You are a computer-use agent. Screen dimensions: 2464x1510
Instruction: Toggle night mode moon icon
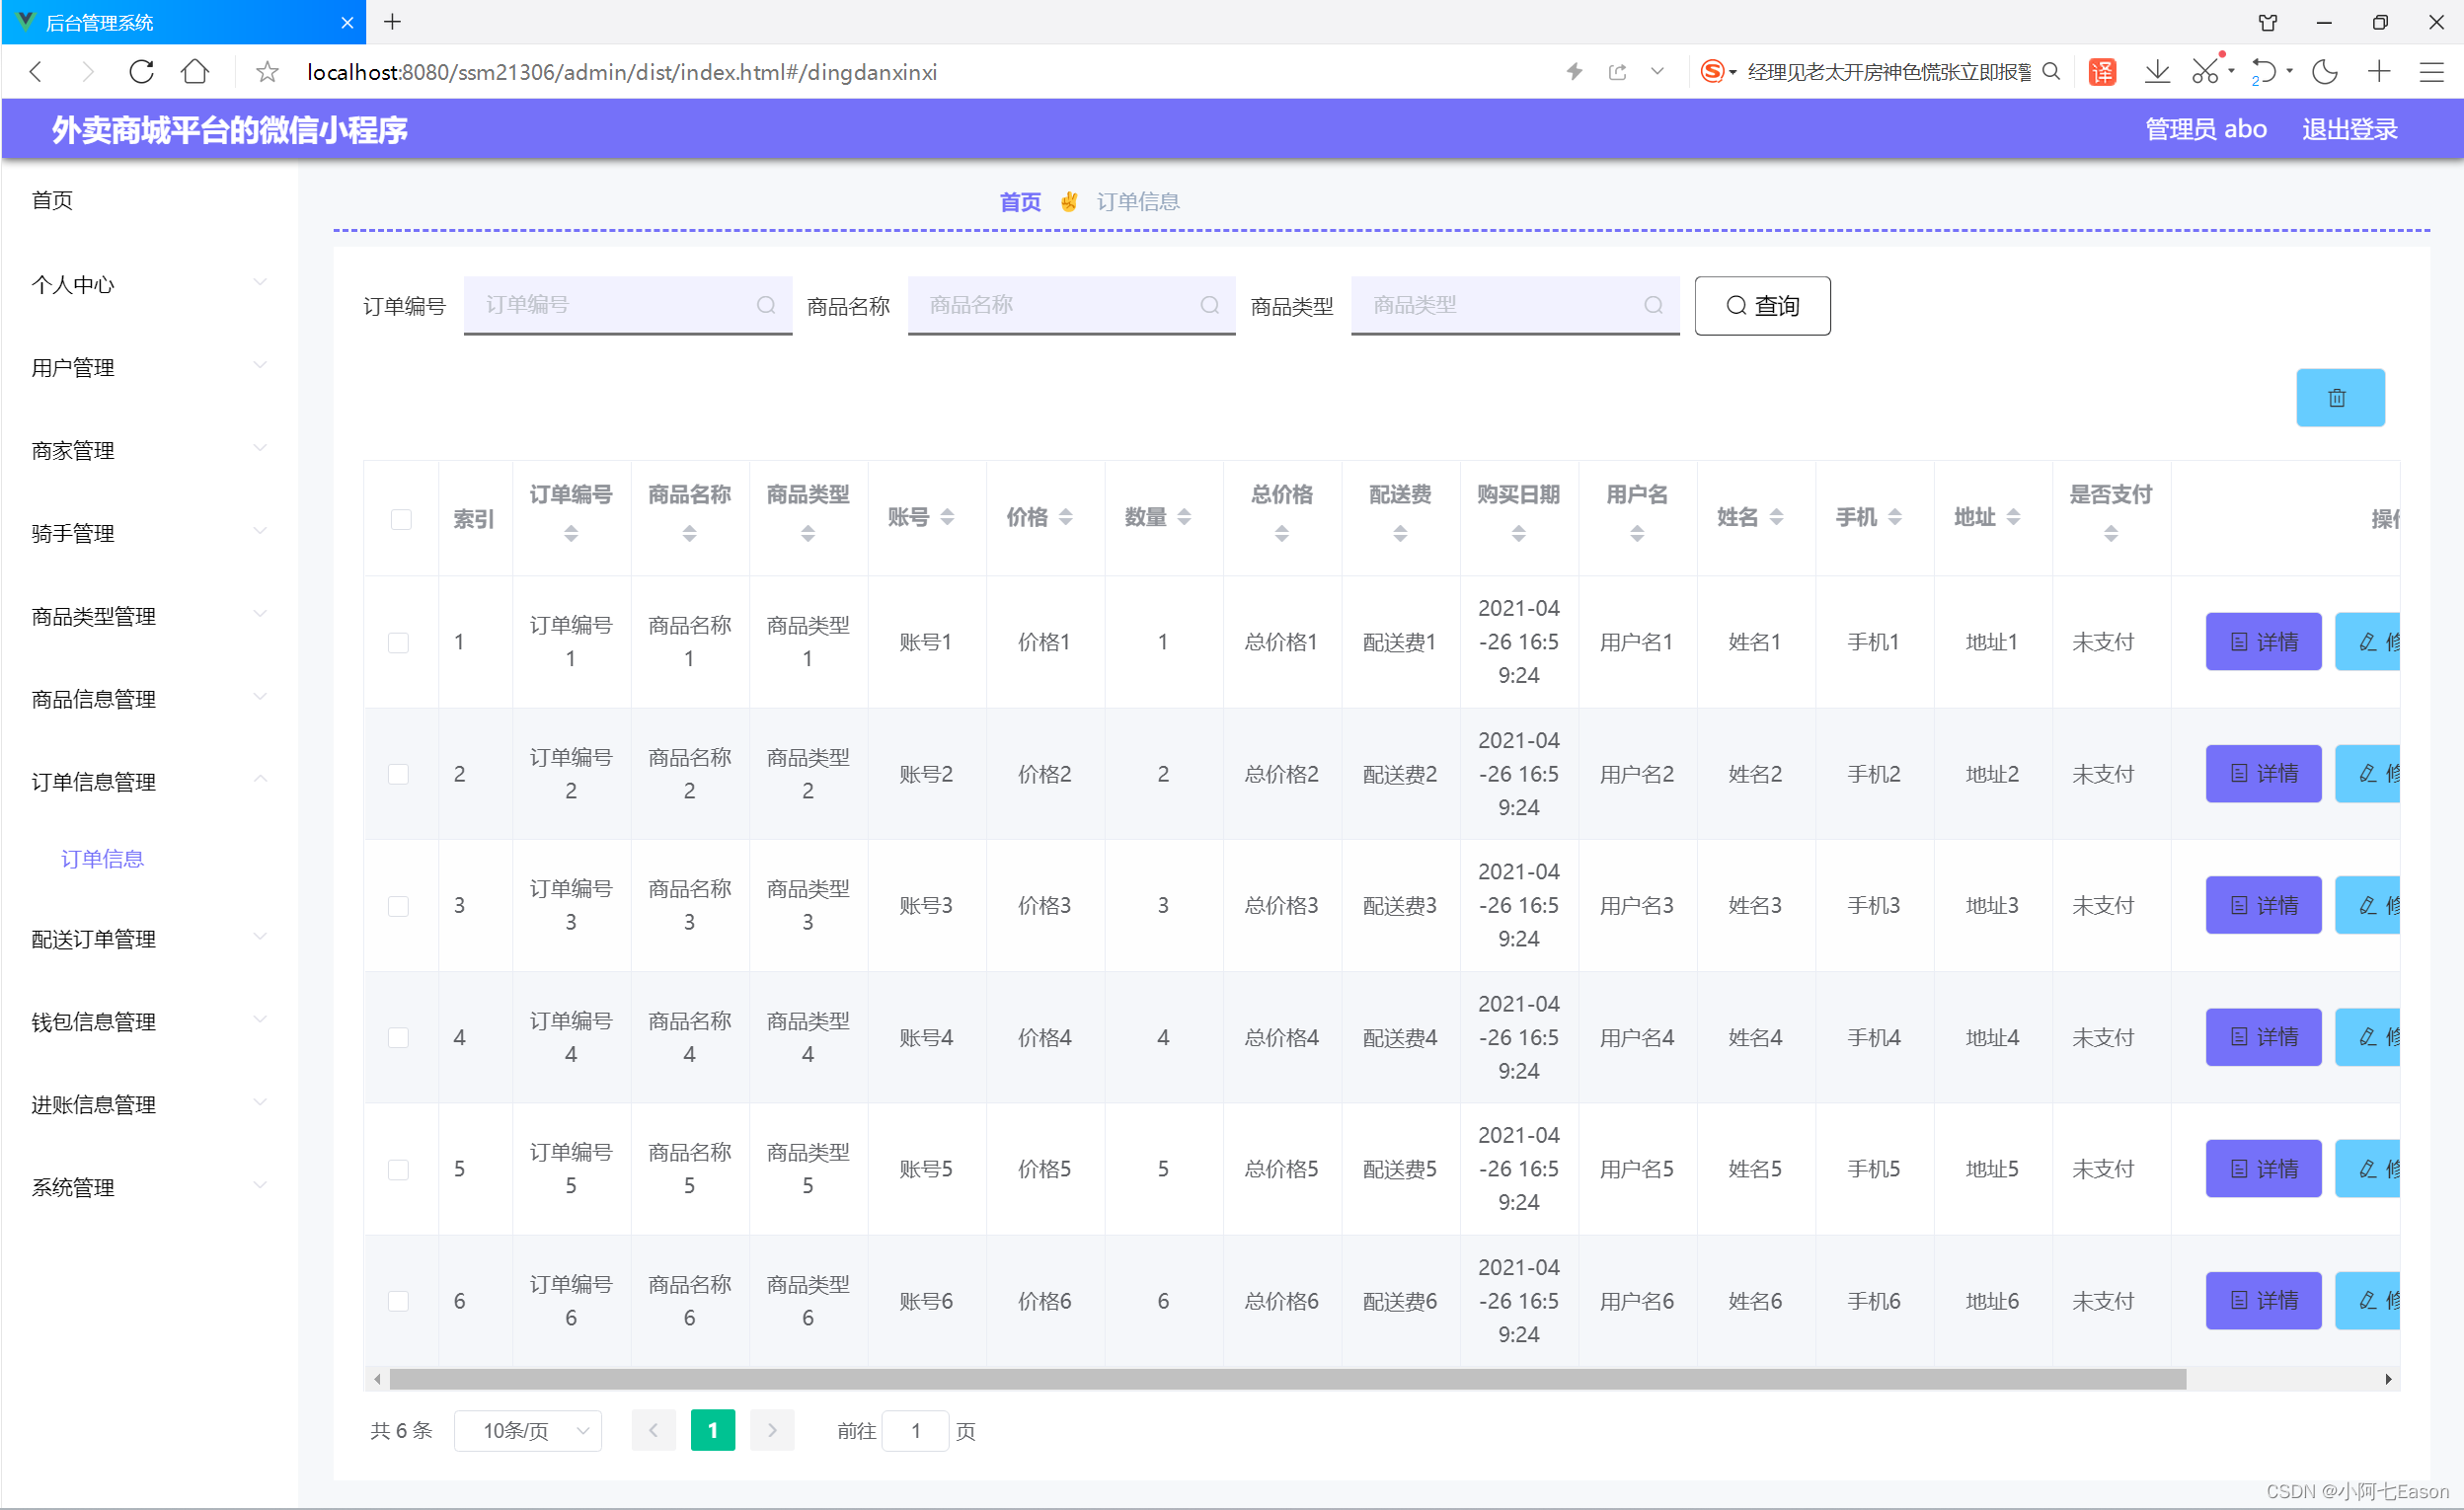(2325, 72)
